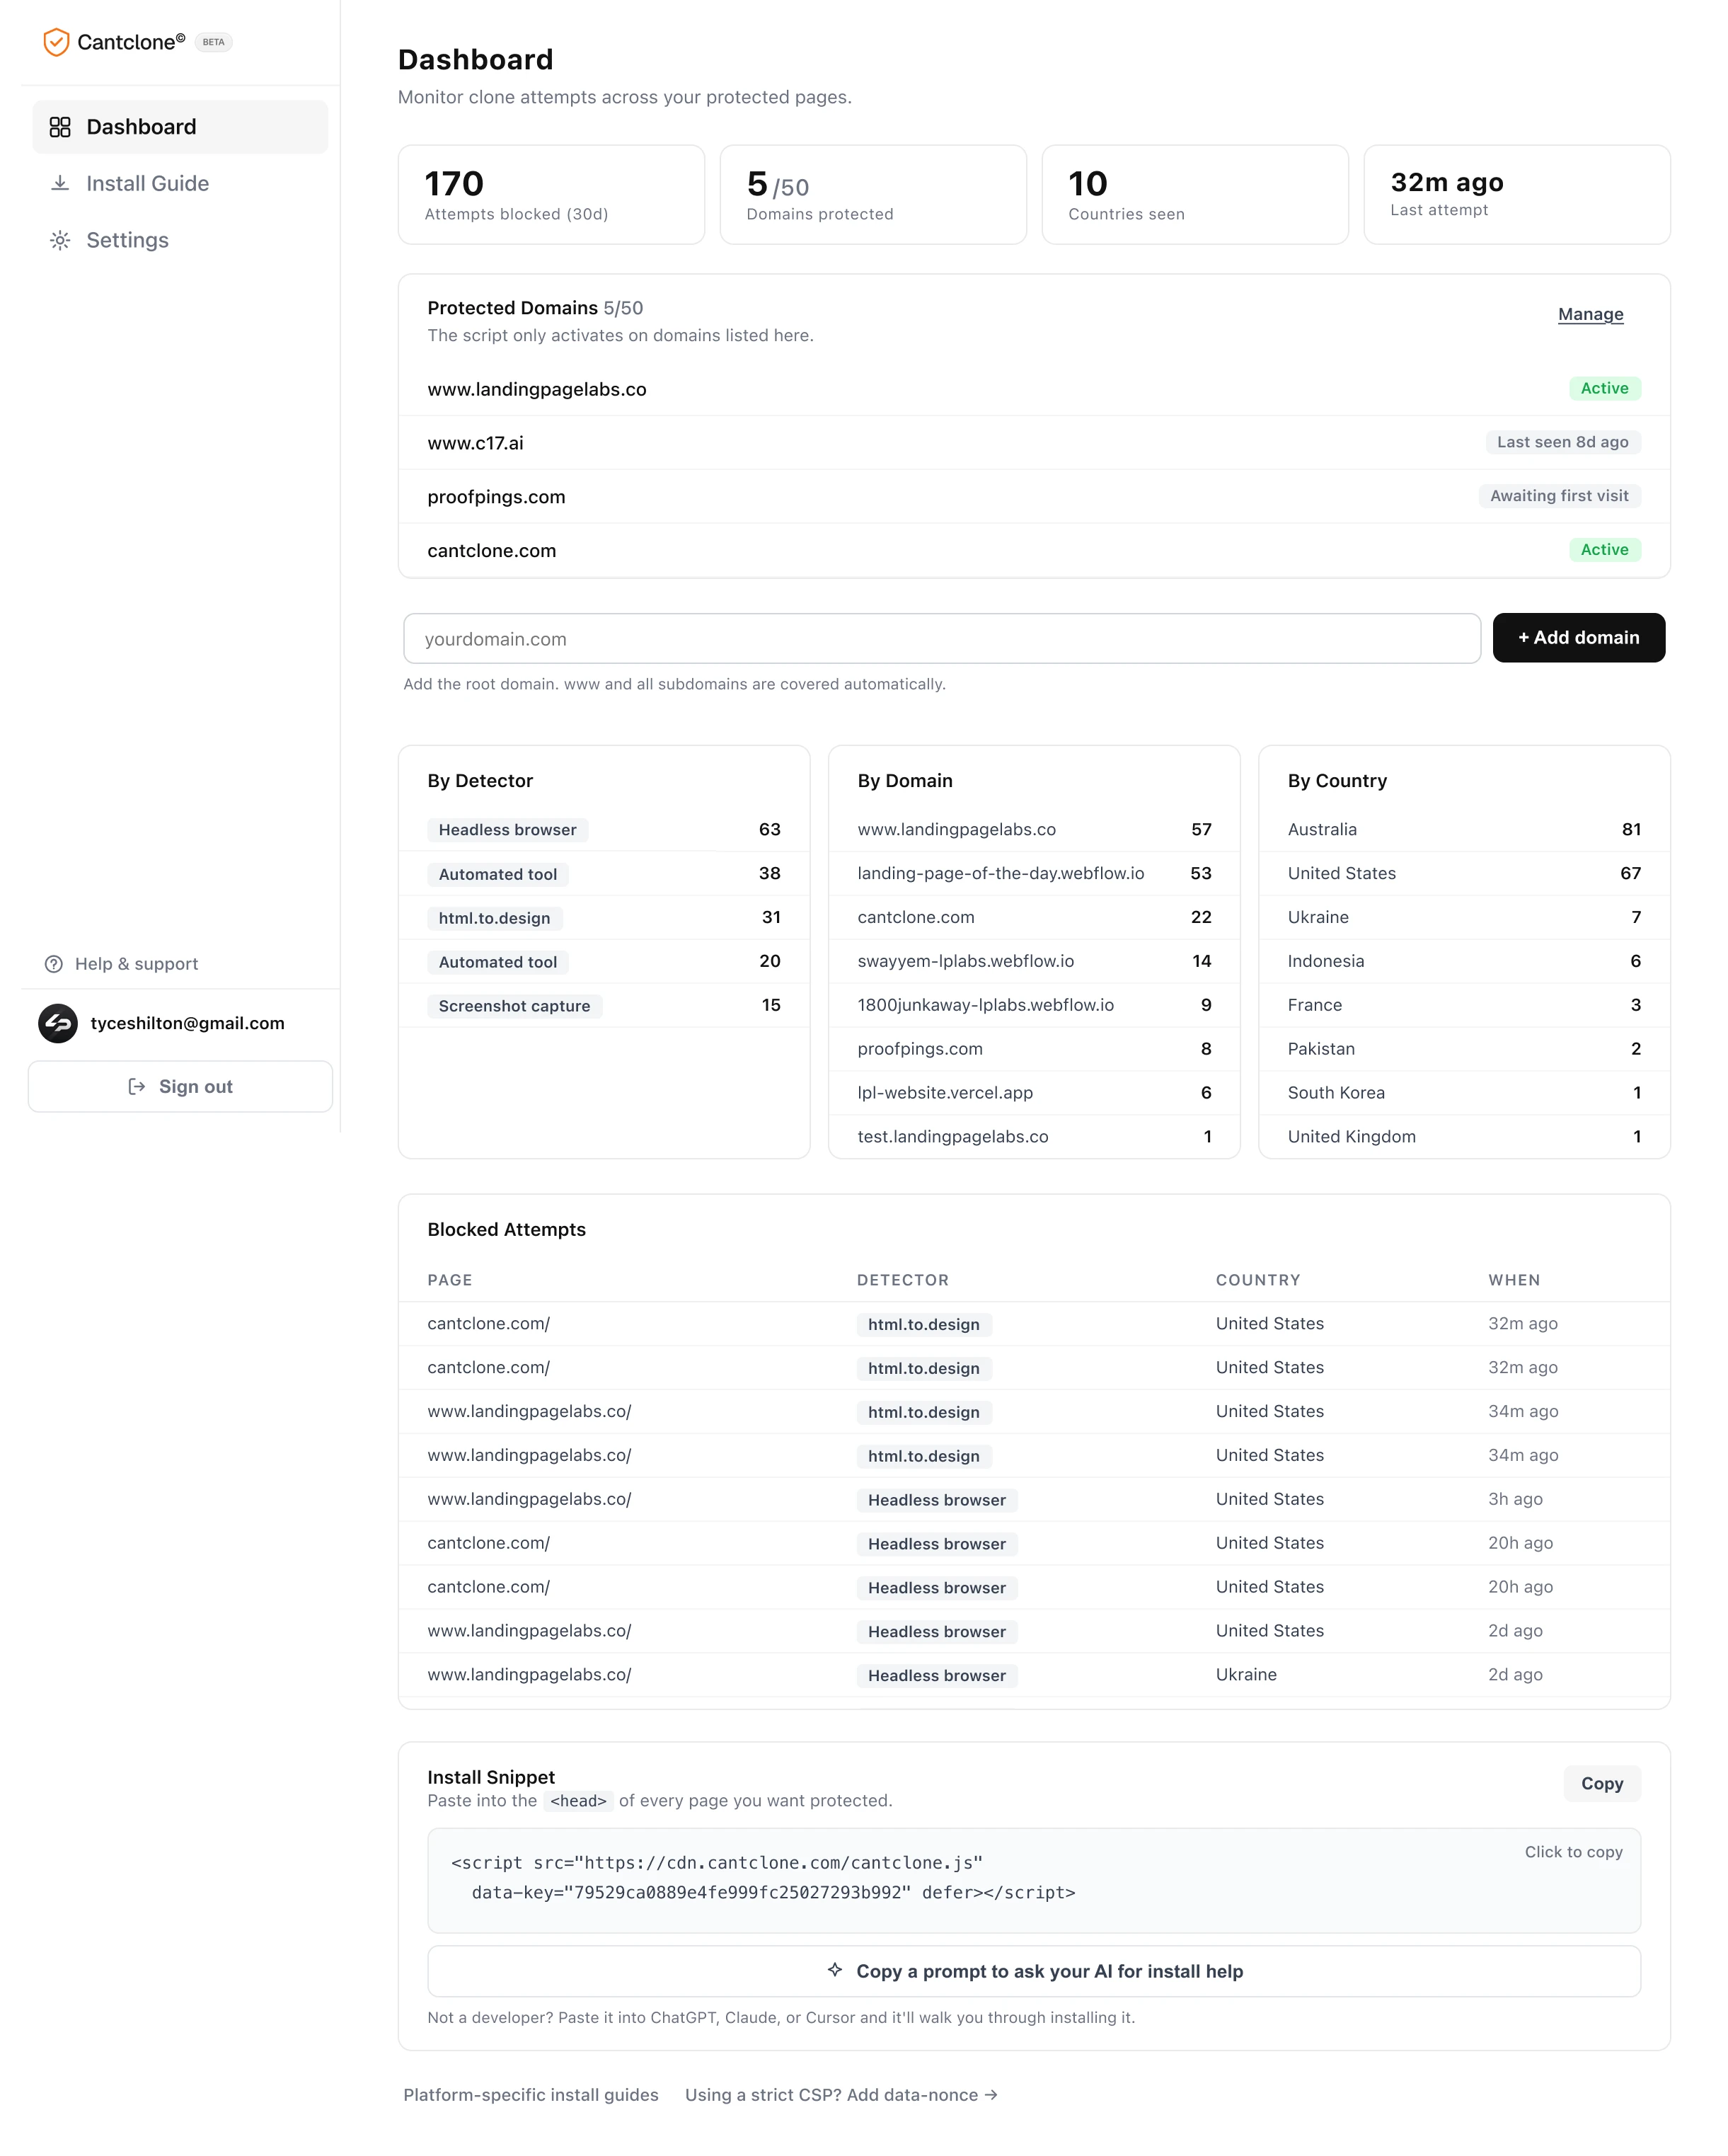Click the Headless browser tag in By Detector
This screenshot has width=1728, height=2156.
pyautogui.click(x=507, y=830)
